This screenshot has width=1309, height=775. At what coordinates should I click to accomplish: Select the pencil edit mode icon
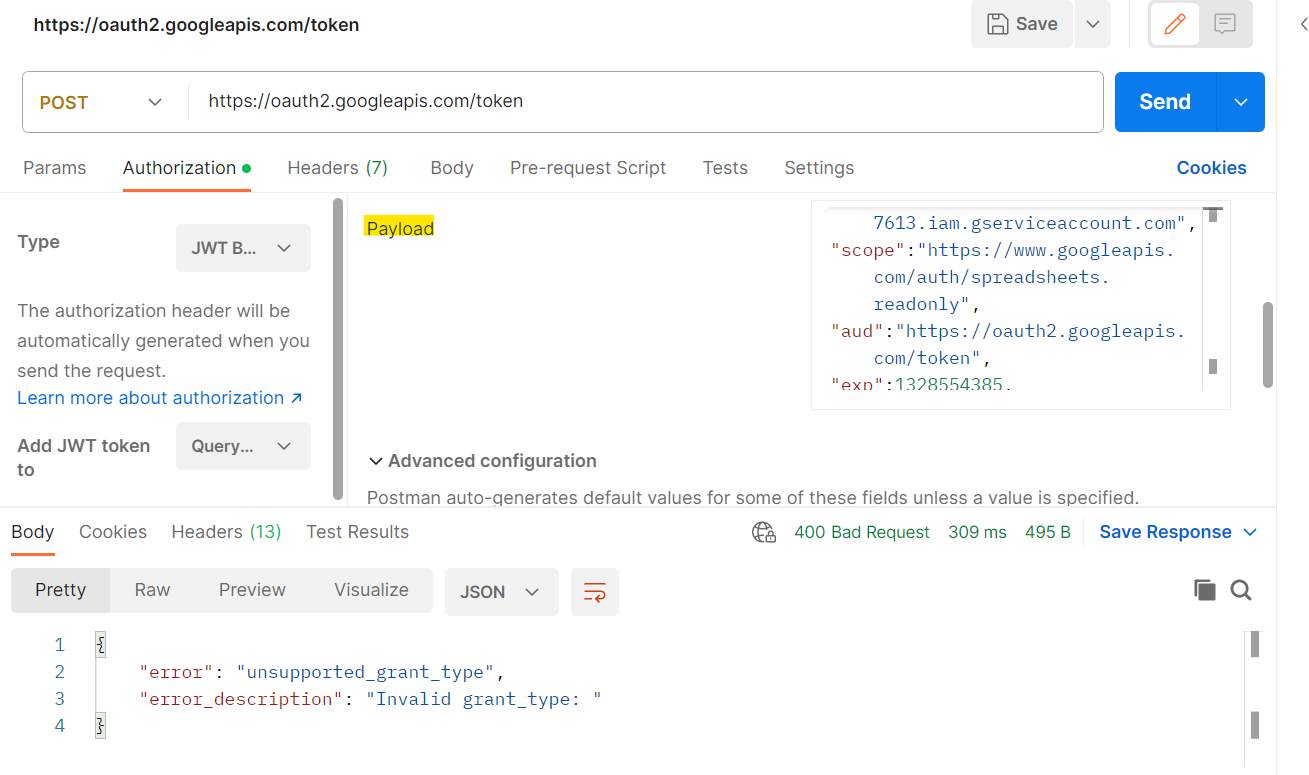[x=1175, y=24]
